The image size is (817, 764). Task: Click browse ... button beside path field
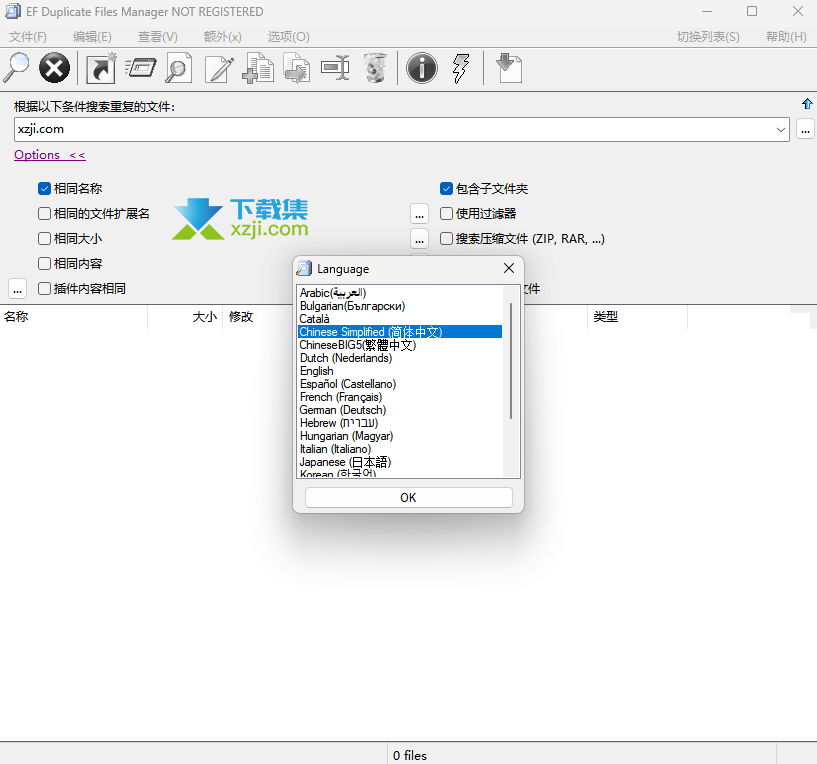806,129
